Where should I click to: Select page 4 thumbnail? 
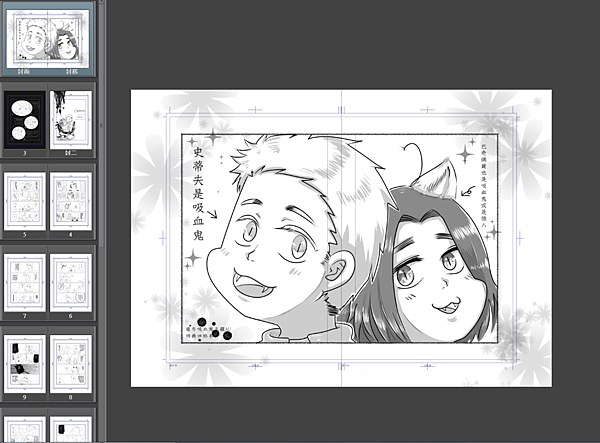(71, 201)
